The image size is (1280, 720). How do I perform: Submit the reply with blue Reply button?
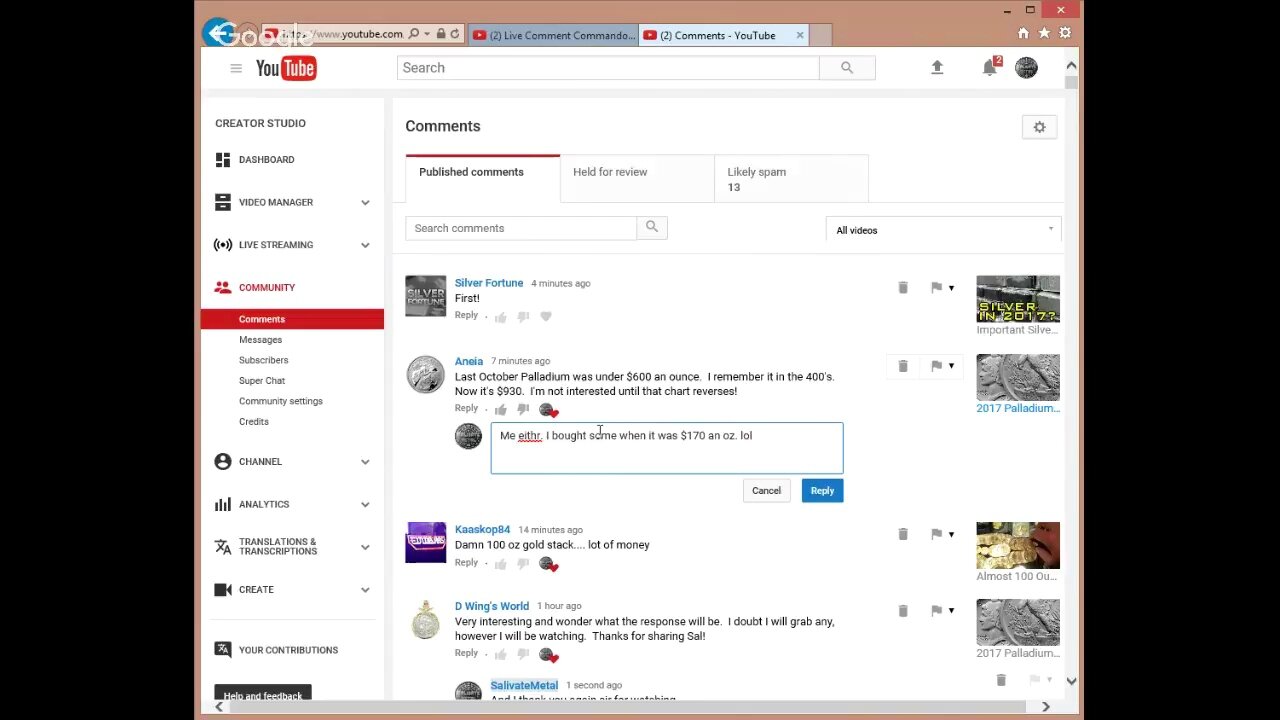coord(822,490)
